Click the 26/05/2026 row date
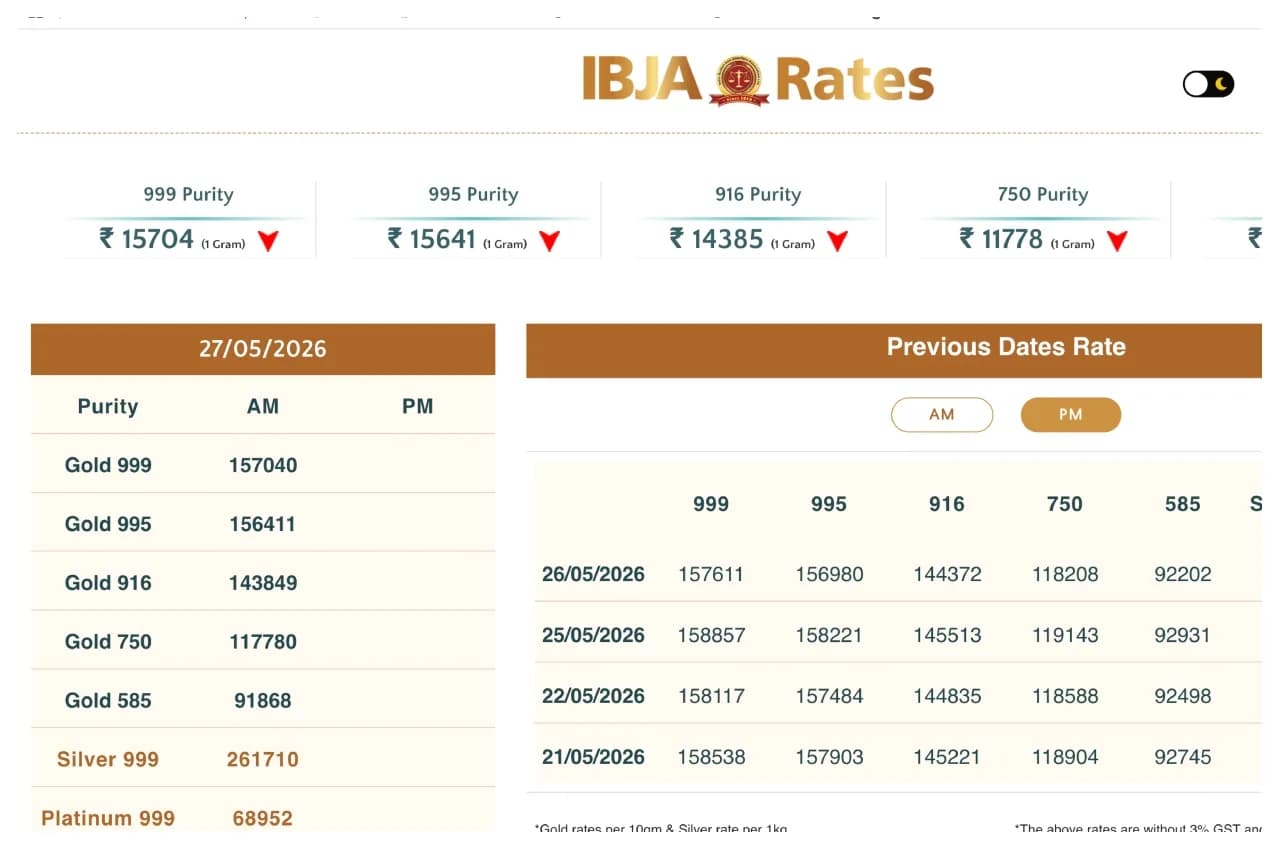 pos(593,574)
